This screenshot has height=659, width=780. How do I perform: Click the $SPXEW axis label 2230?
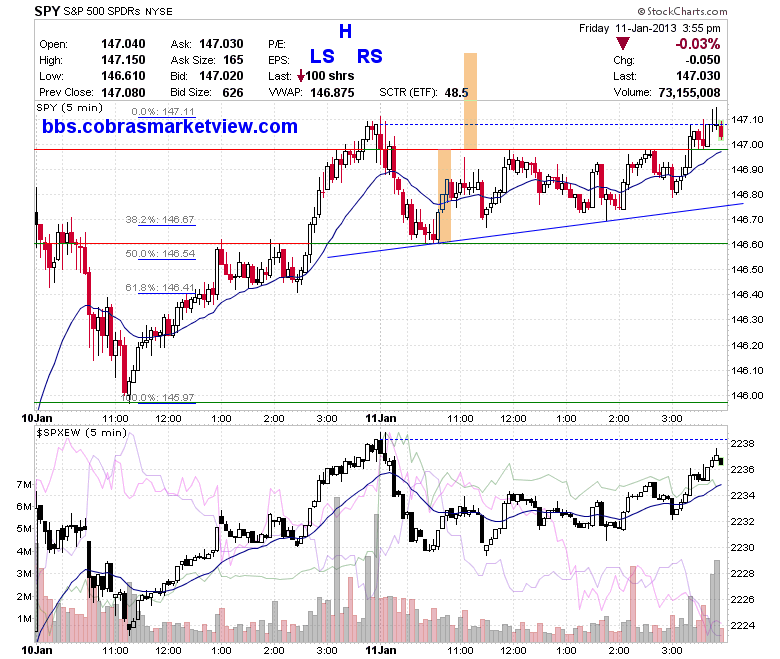pos(743,547)
